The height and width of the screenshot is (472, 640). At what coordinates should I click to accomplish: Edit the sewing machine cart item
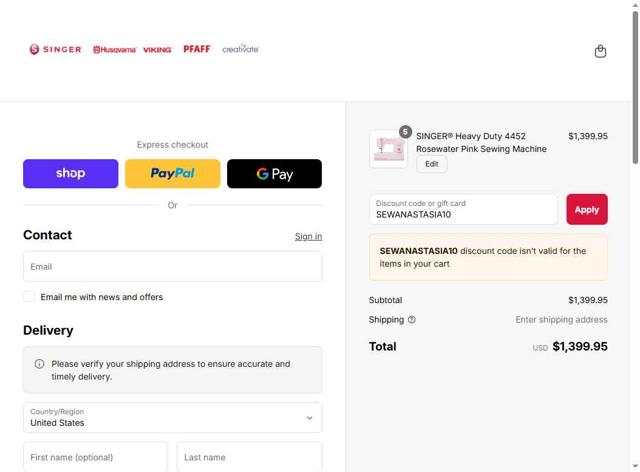pos(431,164)
